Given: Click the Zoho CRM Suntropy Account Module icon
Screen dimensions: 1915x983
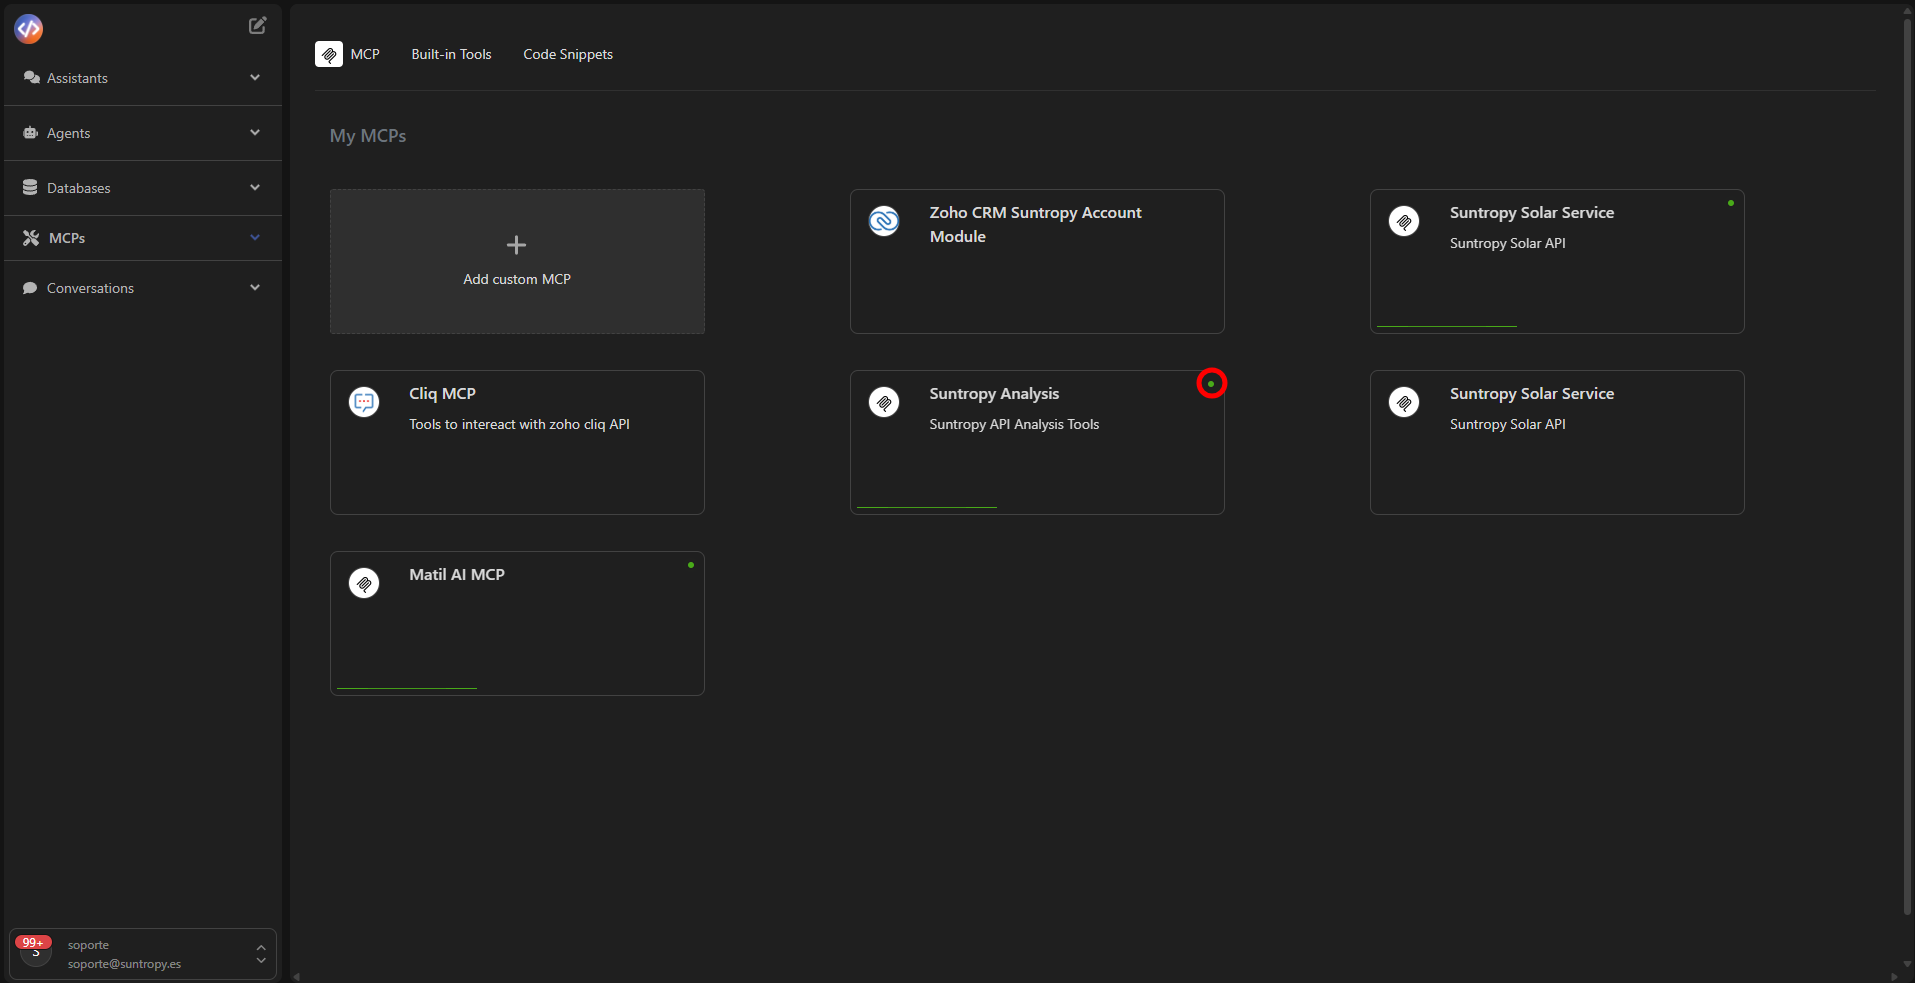Looking at the screenshot, I should tap(884, 221).
